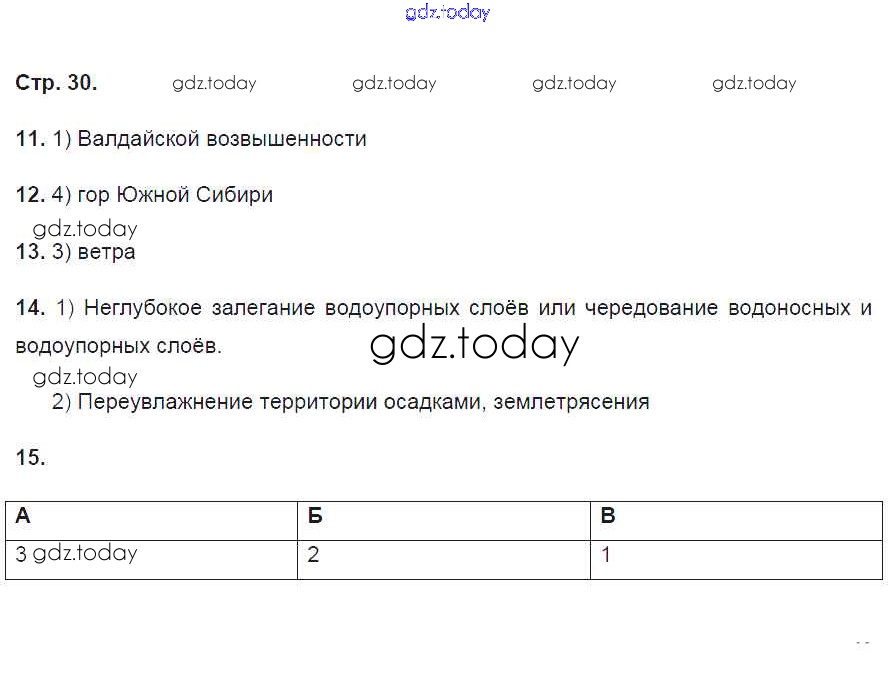Image resolution: width=893 pixels, height=694 pixels.
Task: Select answer text 'Валдайской возвышенности'
Action: click(x=222, y=139)
